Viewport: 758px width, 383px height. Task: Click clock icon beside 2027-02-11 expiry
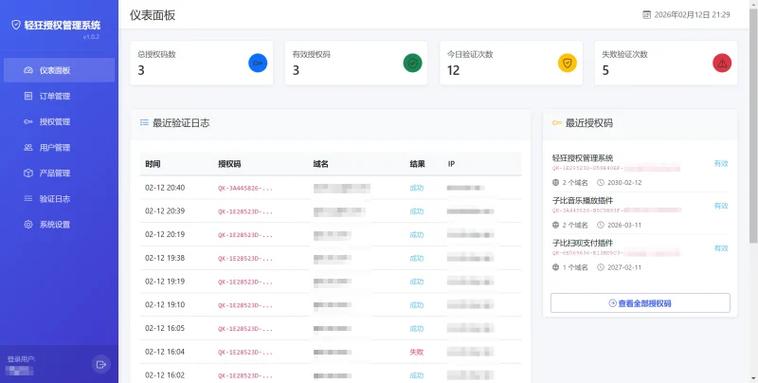pyautogui.click(x=600, y=267)
